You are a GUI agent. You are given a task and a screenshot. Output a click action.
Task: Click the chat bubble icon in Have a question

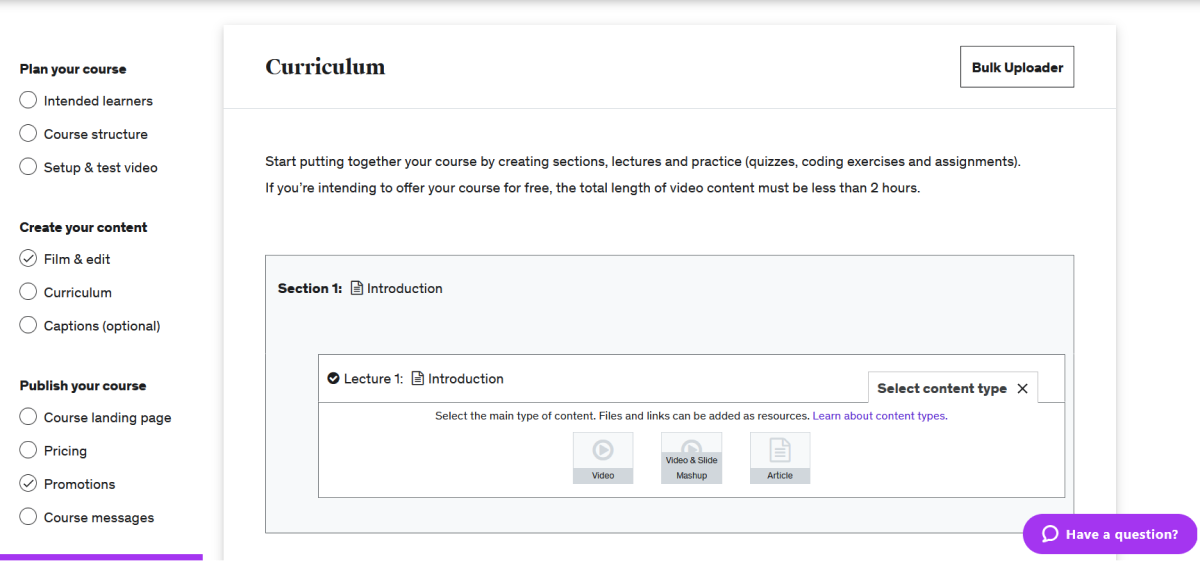pyautogui.click(x=1050, y=534)
